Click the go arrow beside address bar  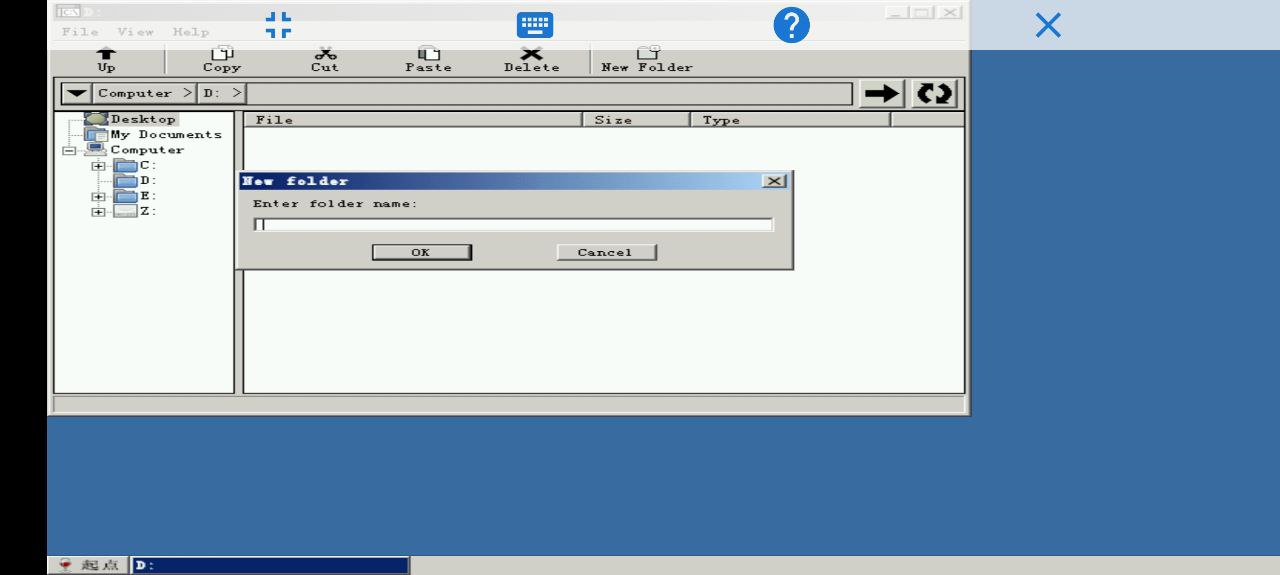[x=882, y=94]
